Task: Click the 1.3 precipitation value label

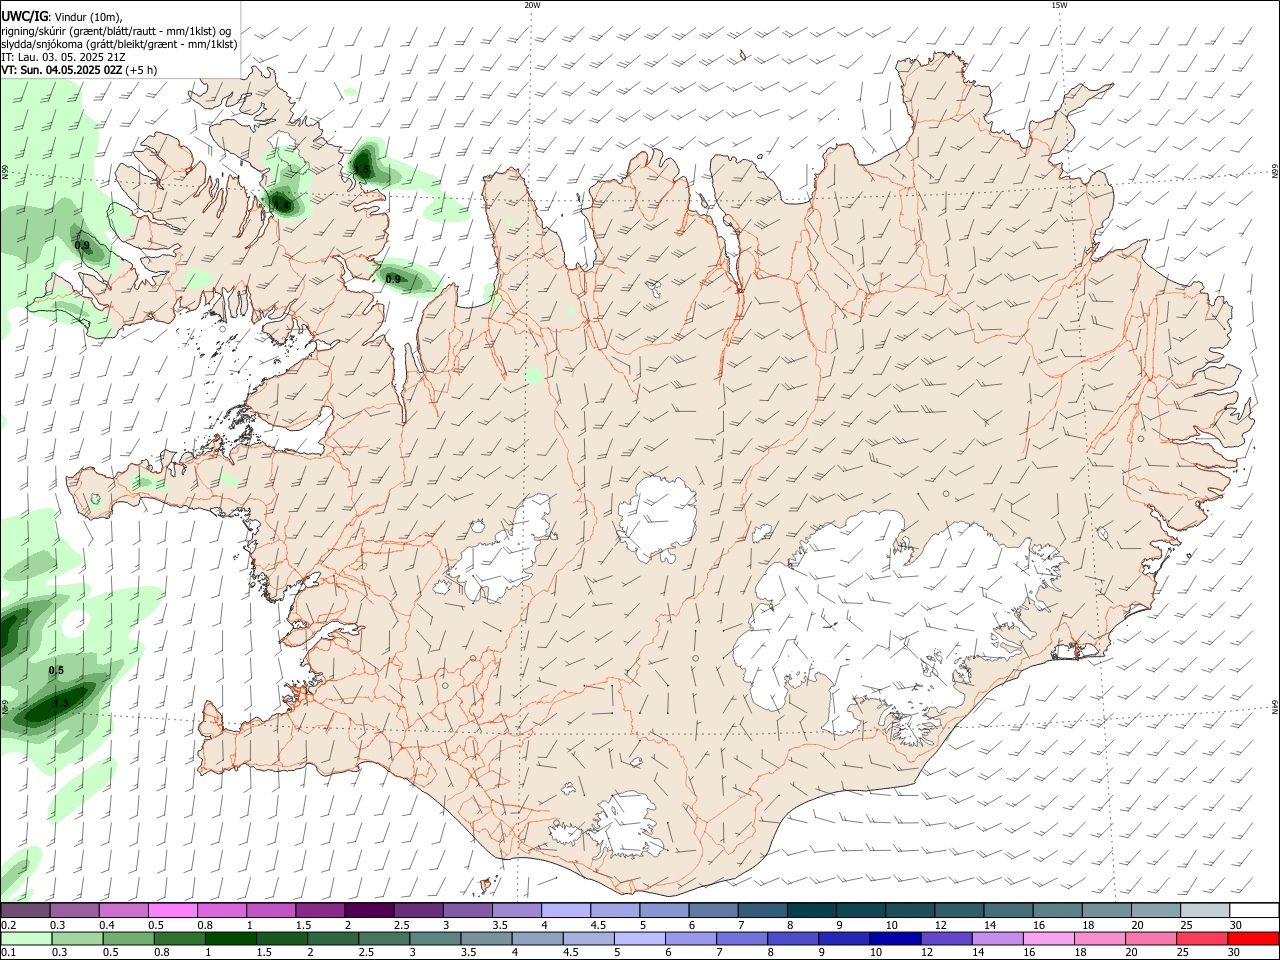Action: click(x=60, y=704)
